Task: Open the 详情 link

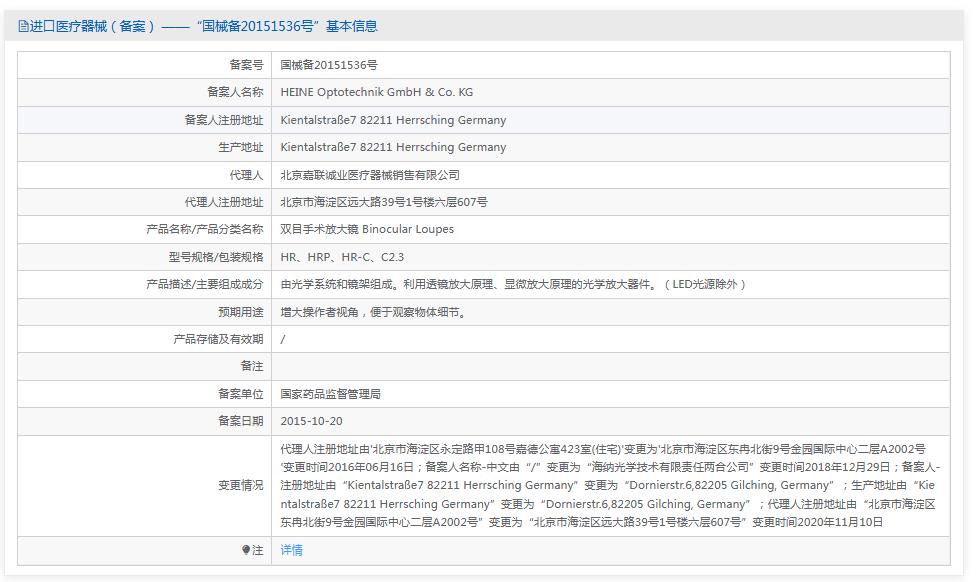Action: [291, 550]
